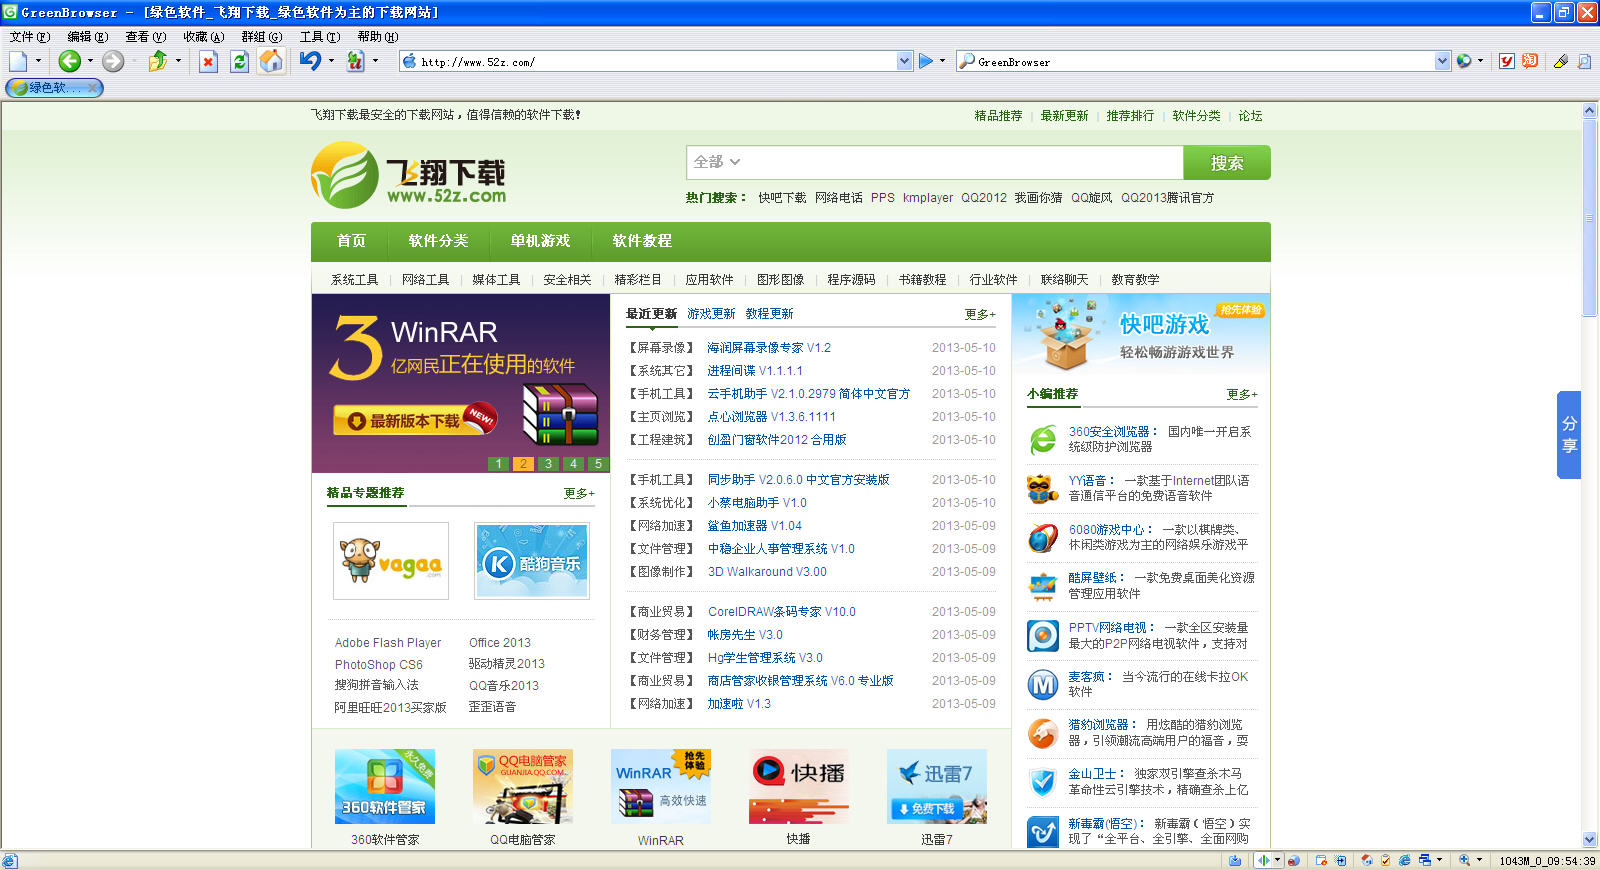1600x870 pixels.
Task: Stop loading with the red X icon
Action: pos(208,61)
